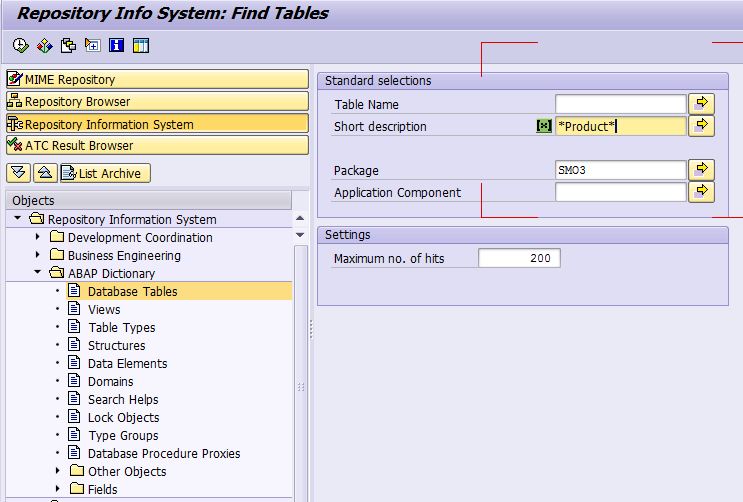
Task: Click the collapse-all-nodes up arrow button
Action: [45, 173]
